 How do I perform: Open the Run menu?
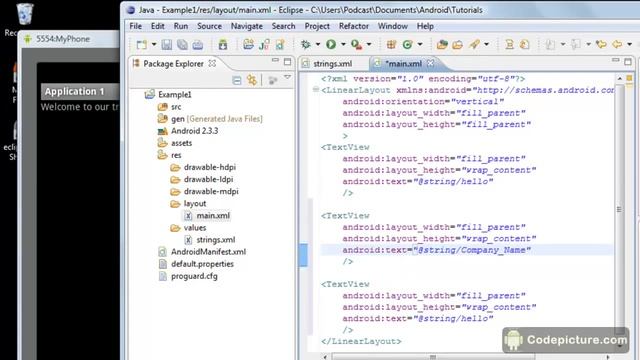click(x=181, y=26)
